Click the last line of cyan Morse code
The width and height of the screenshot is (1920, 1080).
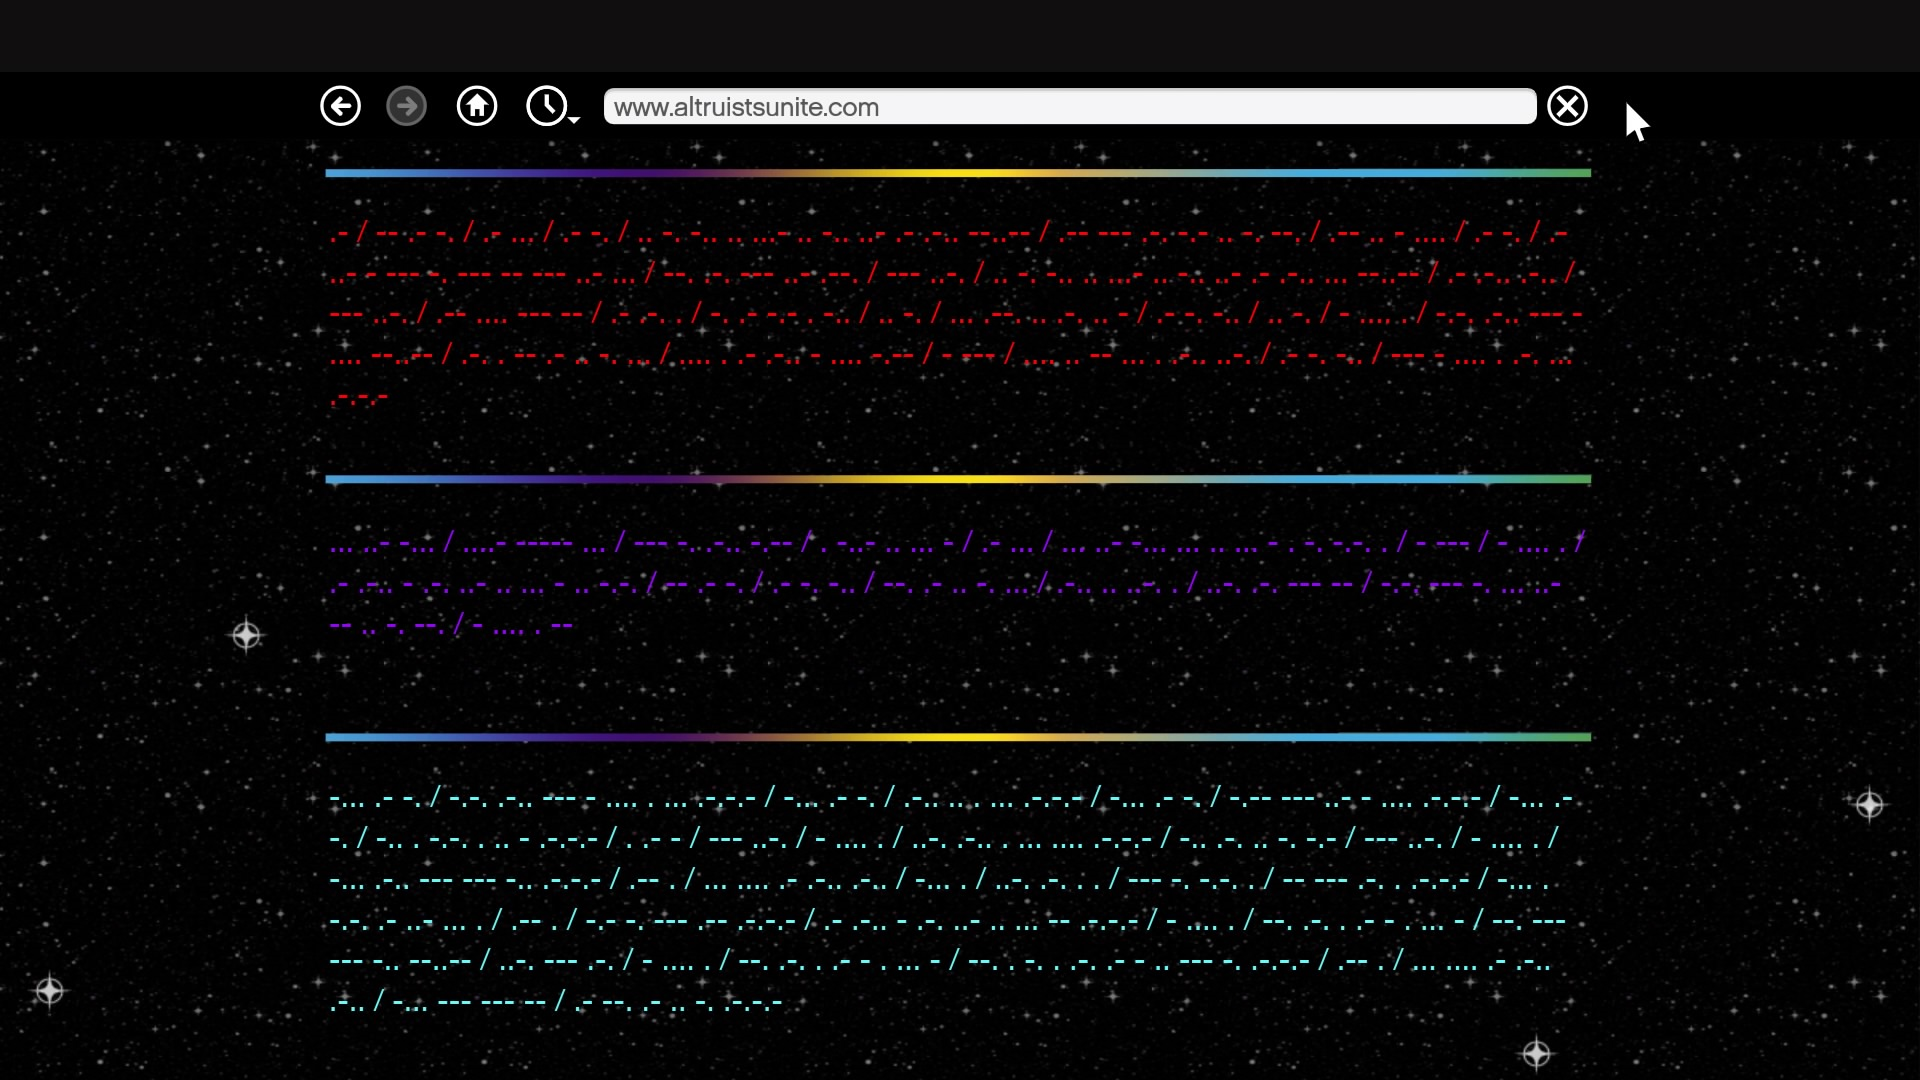coord(556,1002)
